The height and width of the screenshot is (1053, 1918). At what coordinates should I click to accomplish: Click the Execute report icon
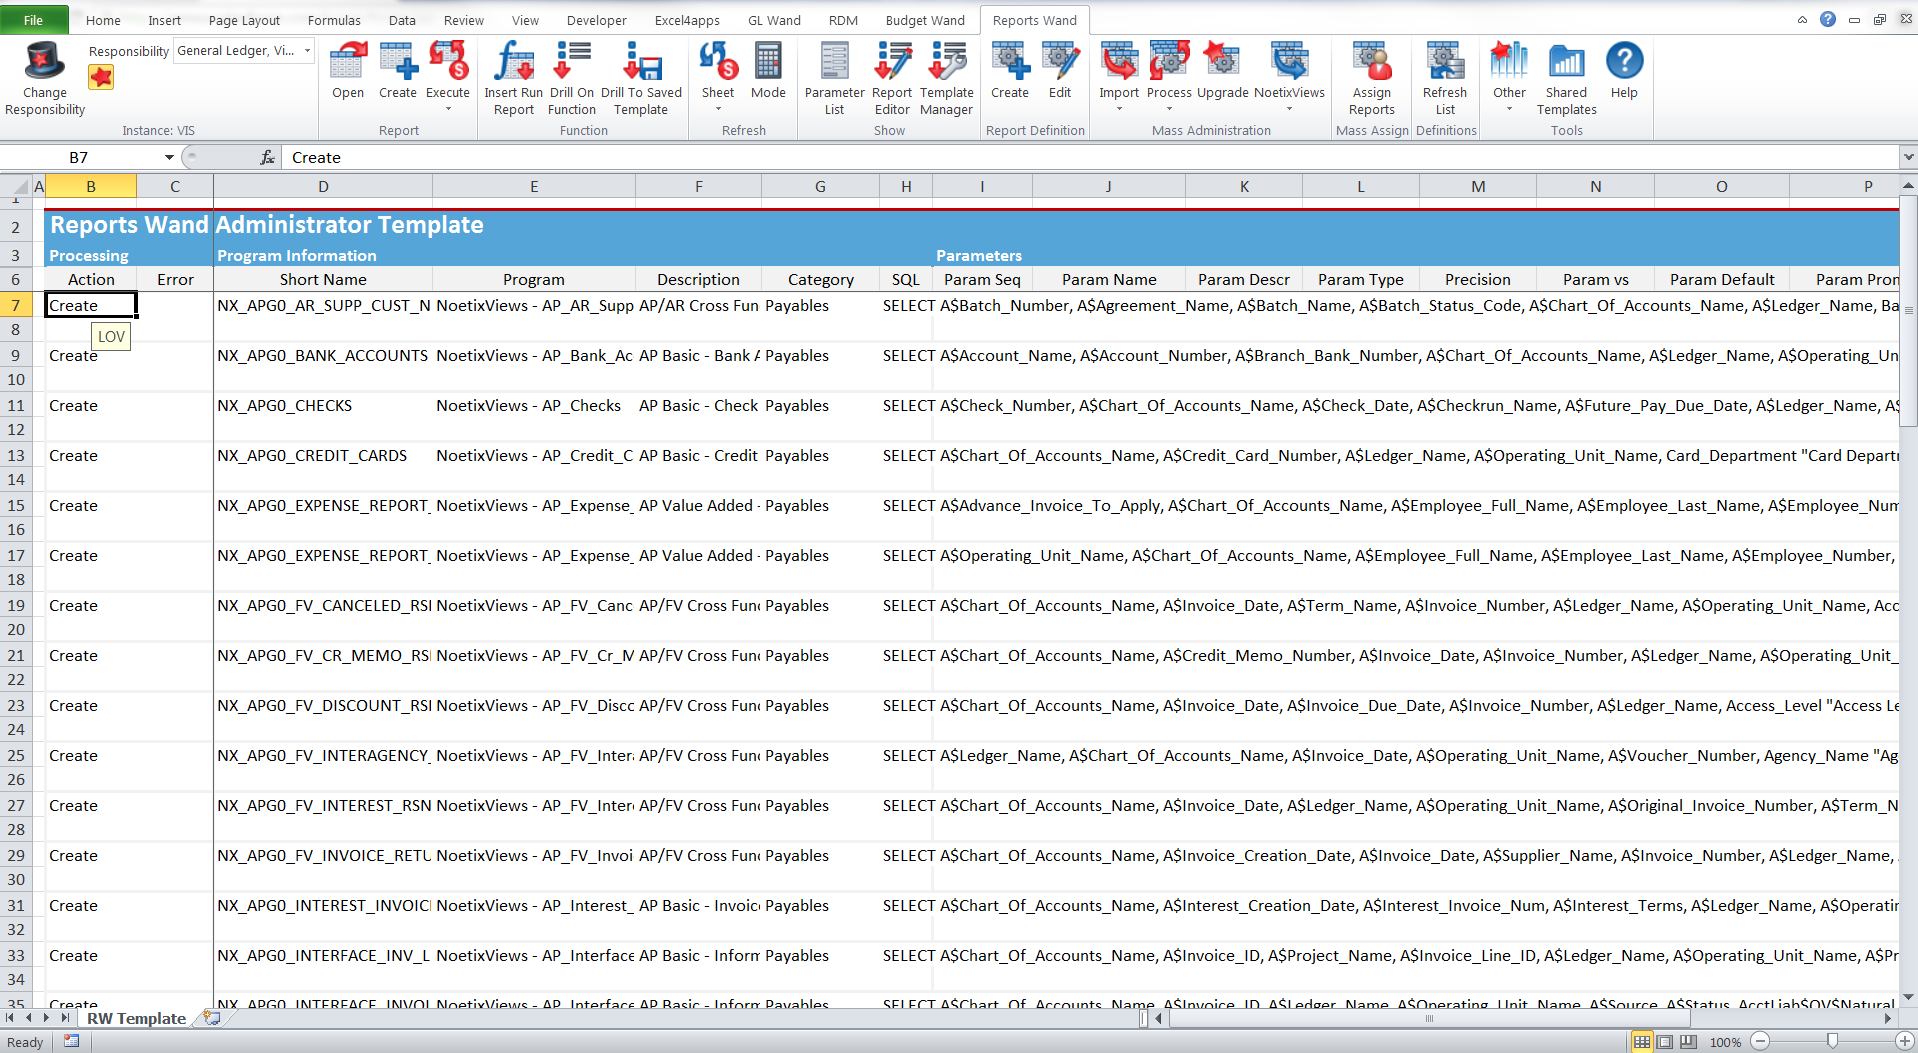(x=448, y=61)
